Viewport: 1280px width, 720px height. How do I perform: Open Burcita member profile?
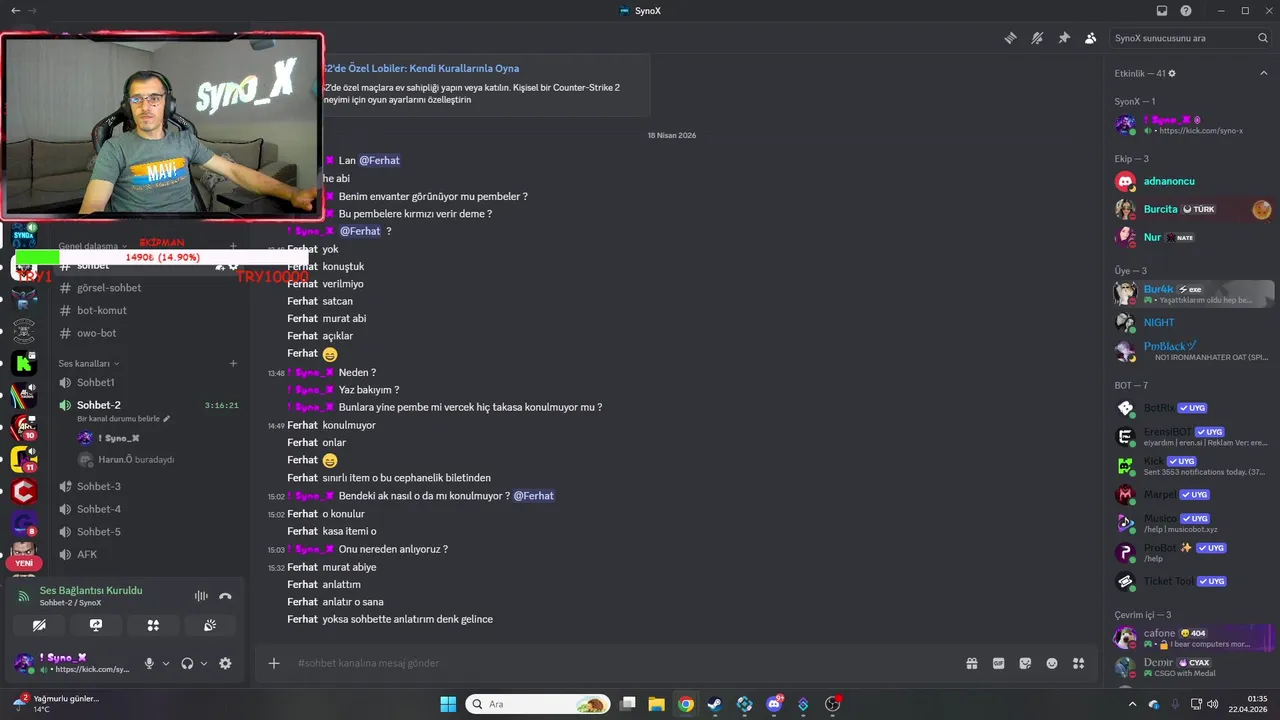1194,209
